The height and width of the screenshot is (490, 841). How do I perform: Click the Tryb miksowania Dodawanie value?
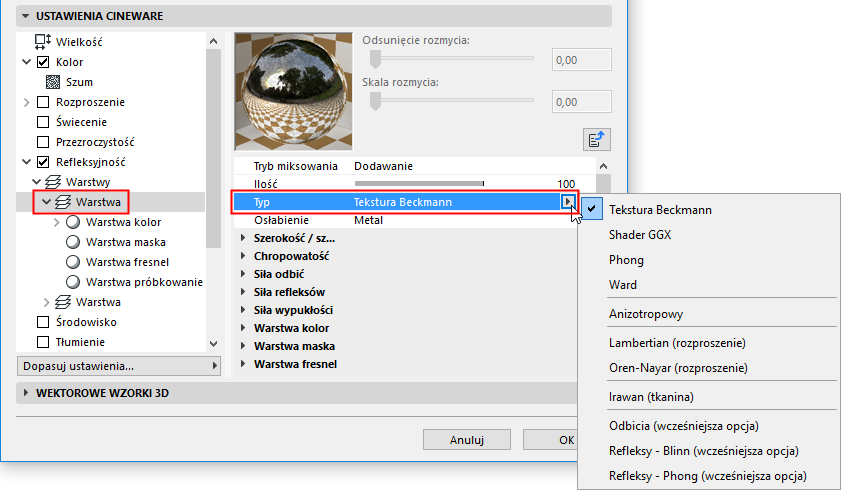point(383,166)
